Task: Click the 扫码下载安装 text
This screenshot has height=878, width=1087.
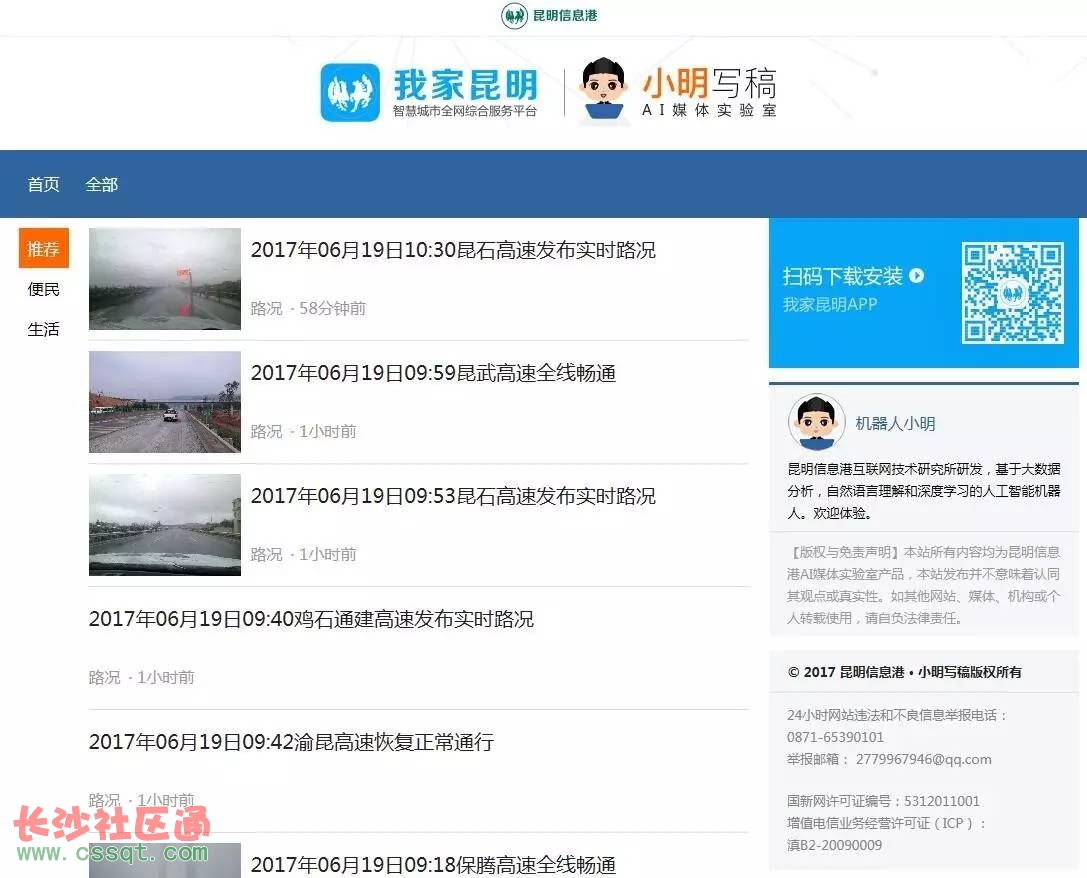Action: click(842, 276)
